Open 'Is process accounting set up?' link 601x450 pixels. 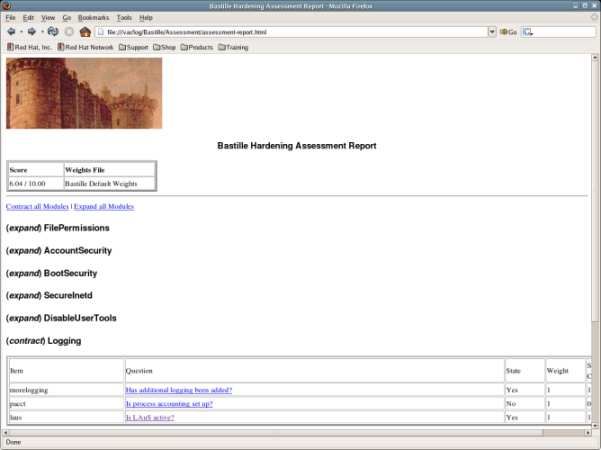click(169, 404)
